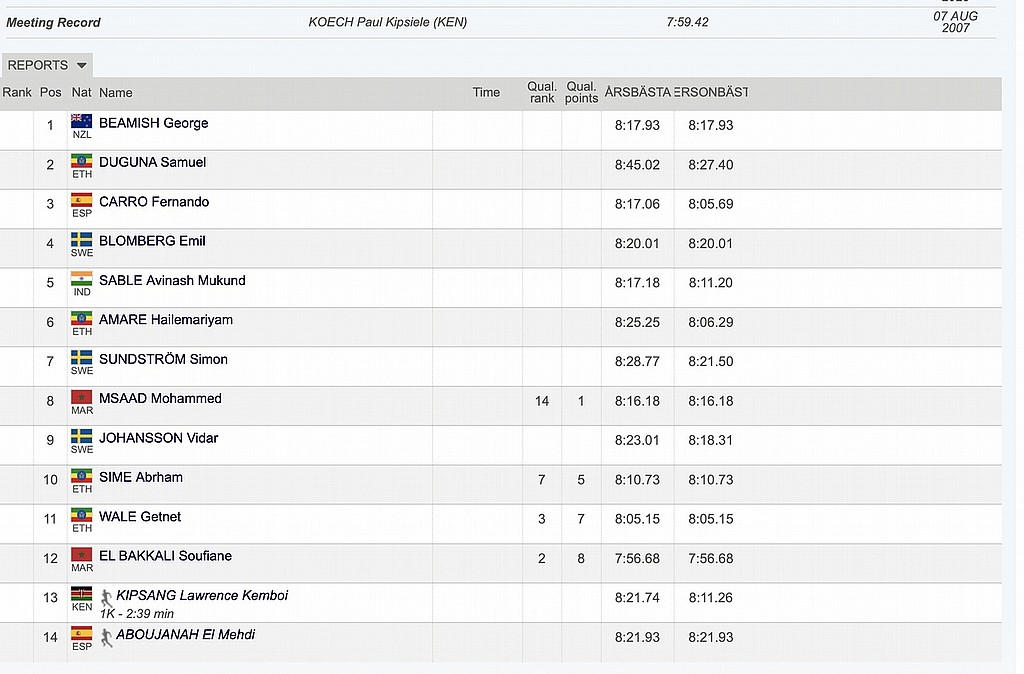Click WALE qualification points 7

[x=581, y=519]
